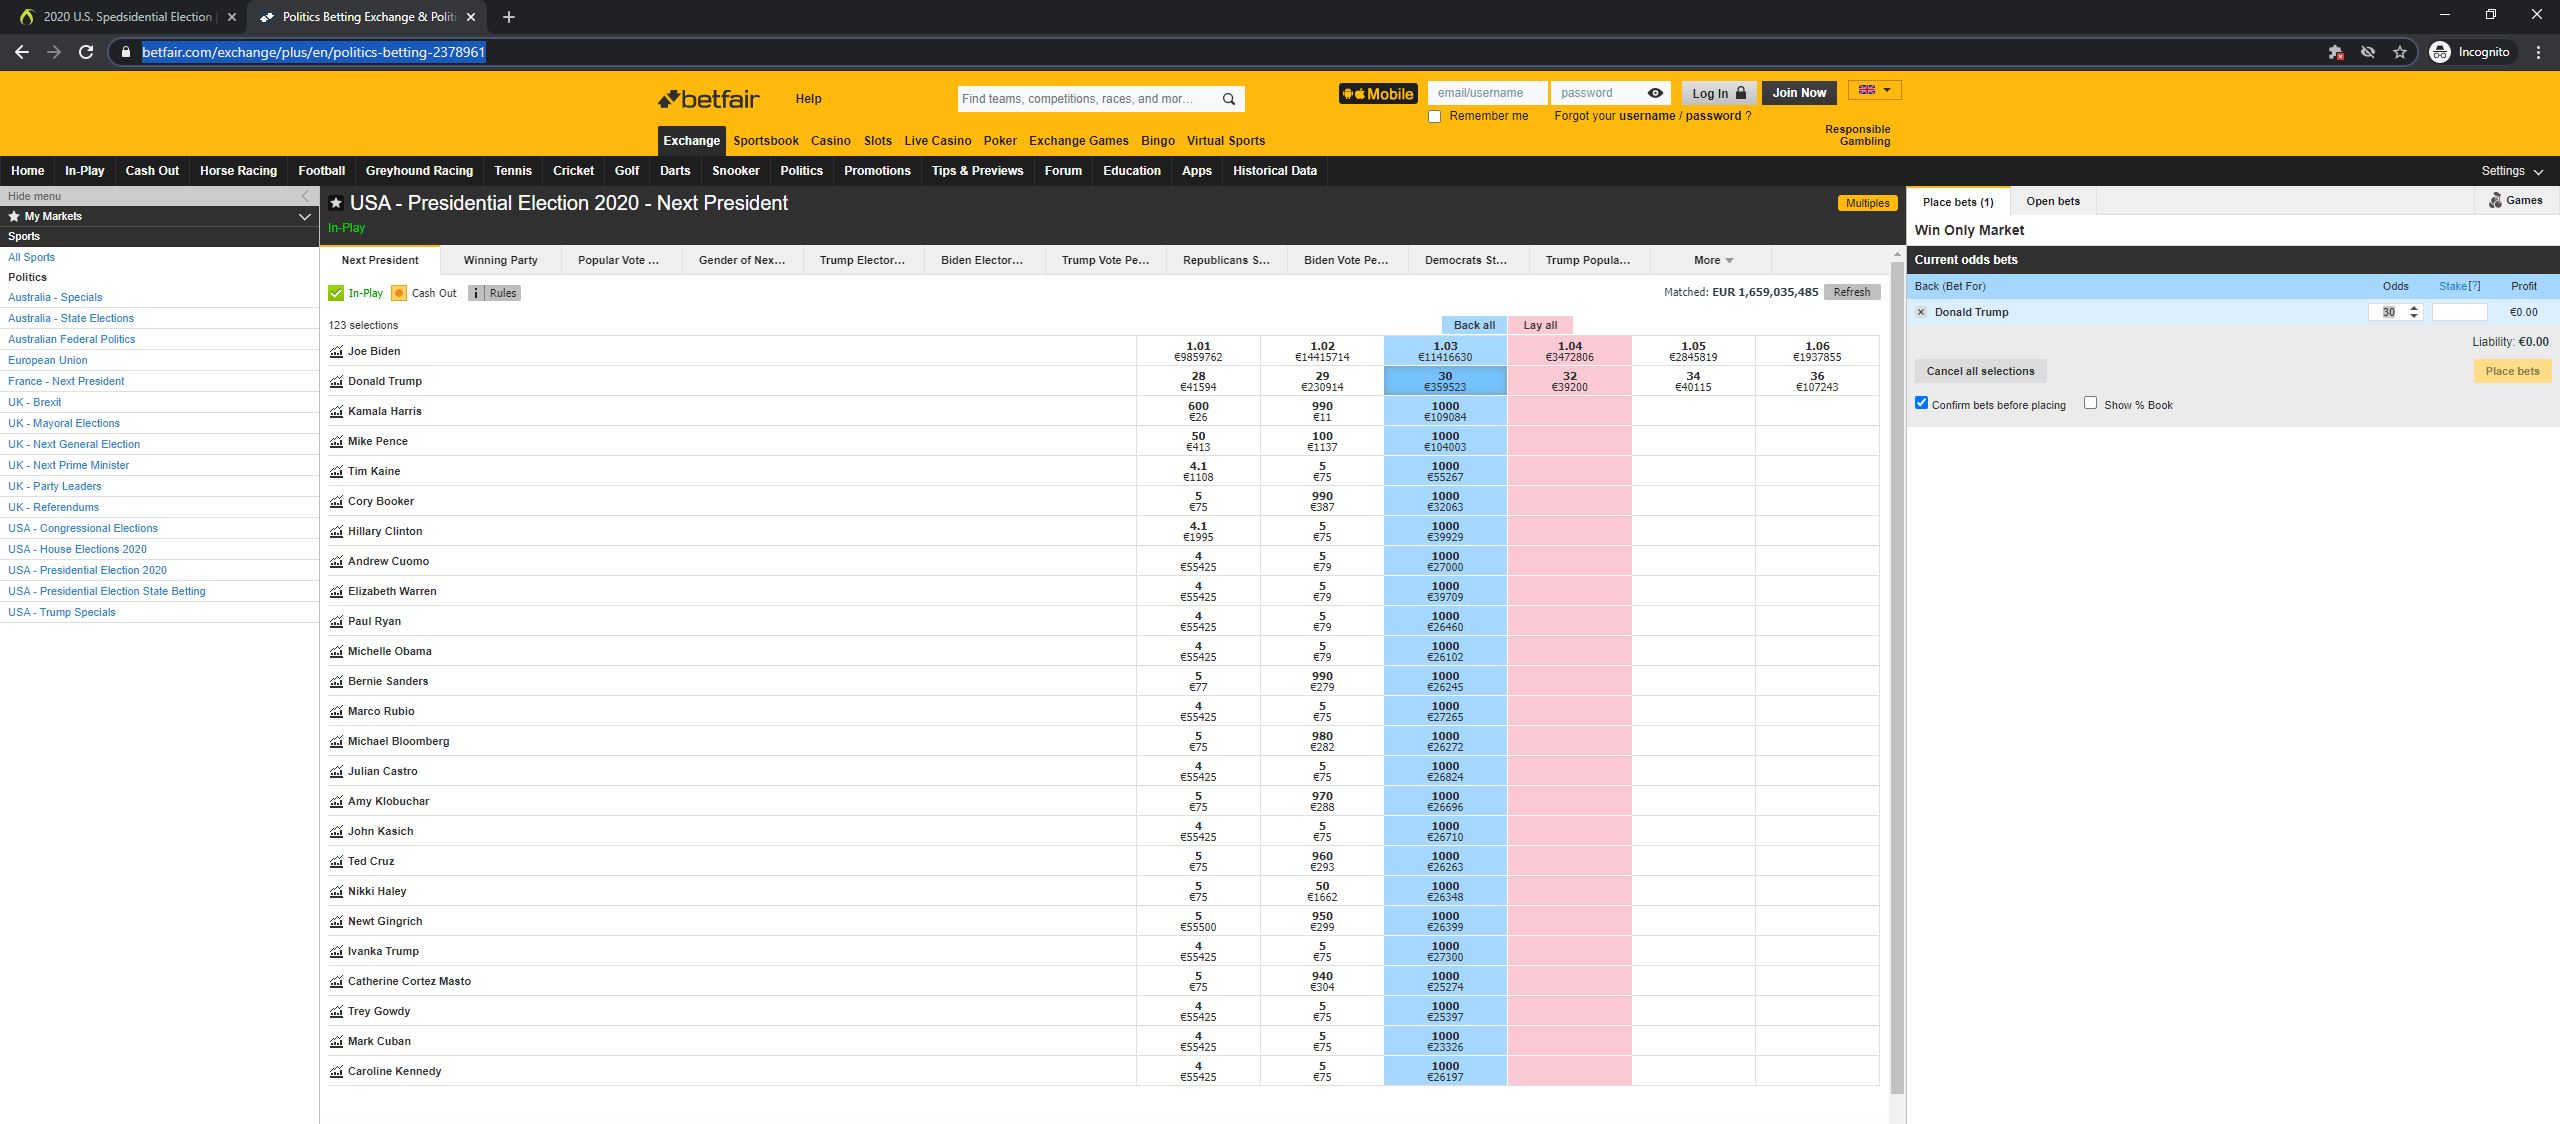Open the Open bets tab
2560x1124 pixels.
[x=2053, y=201]
